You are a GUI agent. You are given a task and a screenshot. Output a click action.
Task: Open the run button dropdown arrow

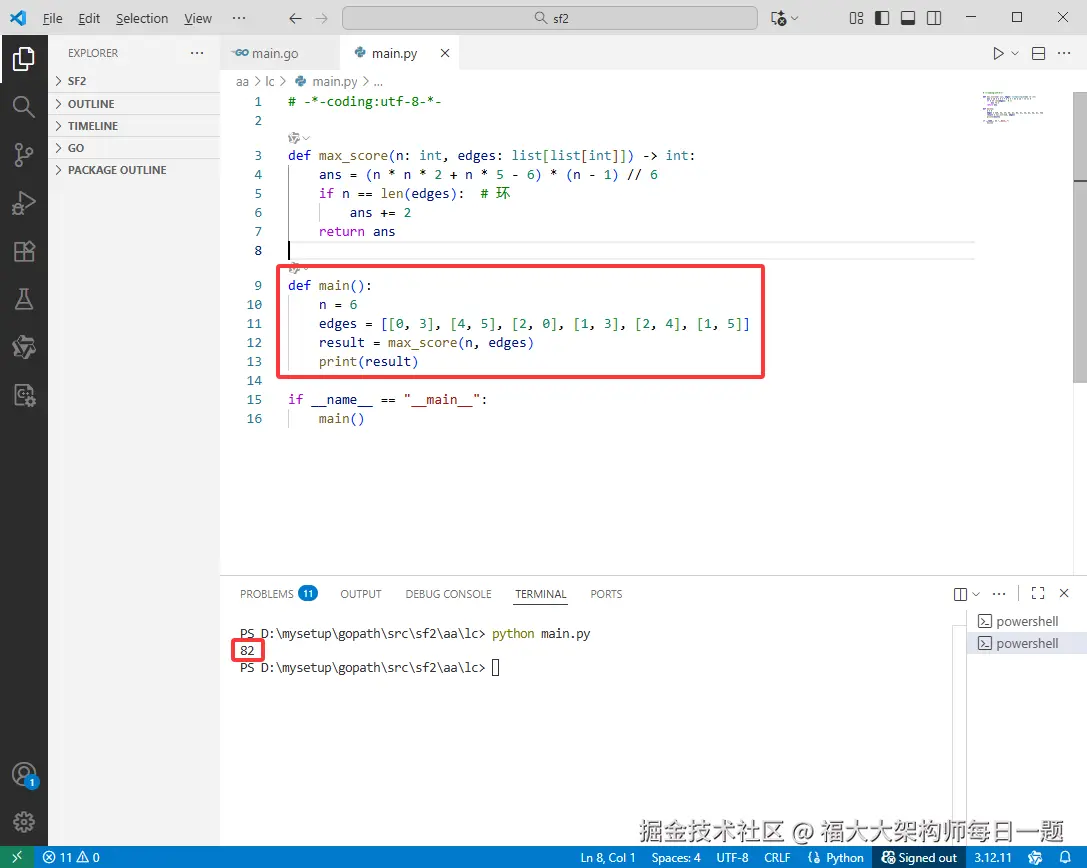point(1015,53)
